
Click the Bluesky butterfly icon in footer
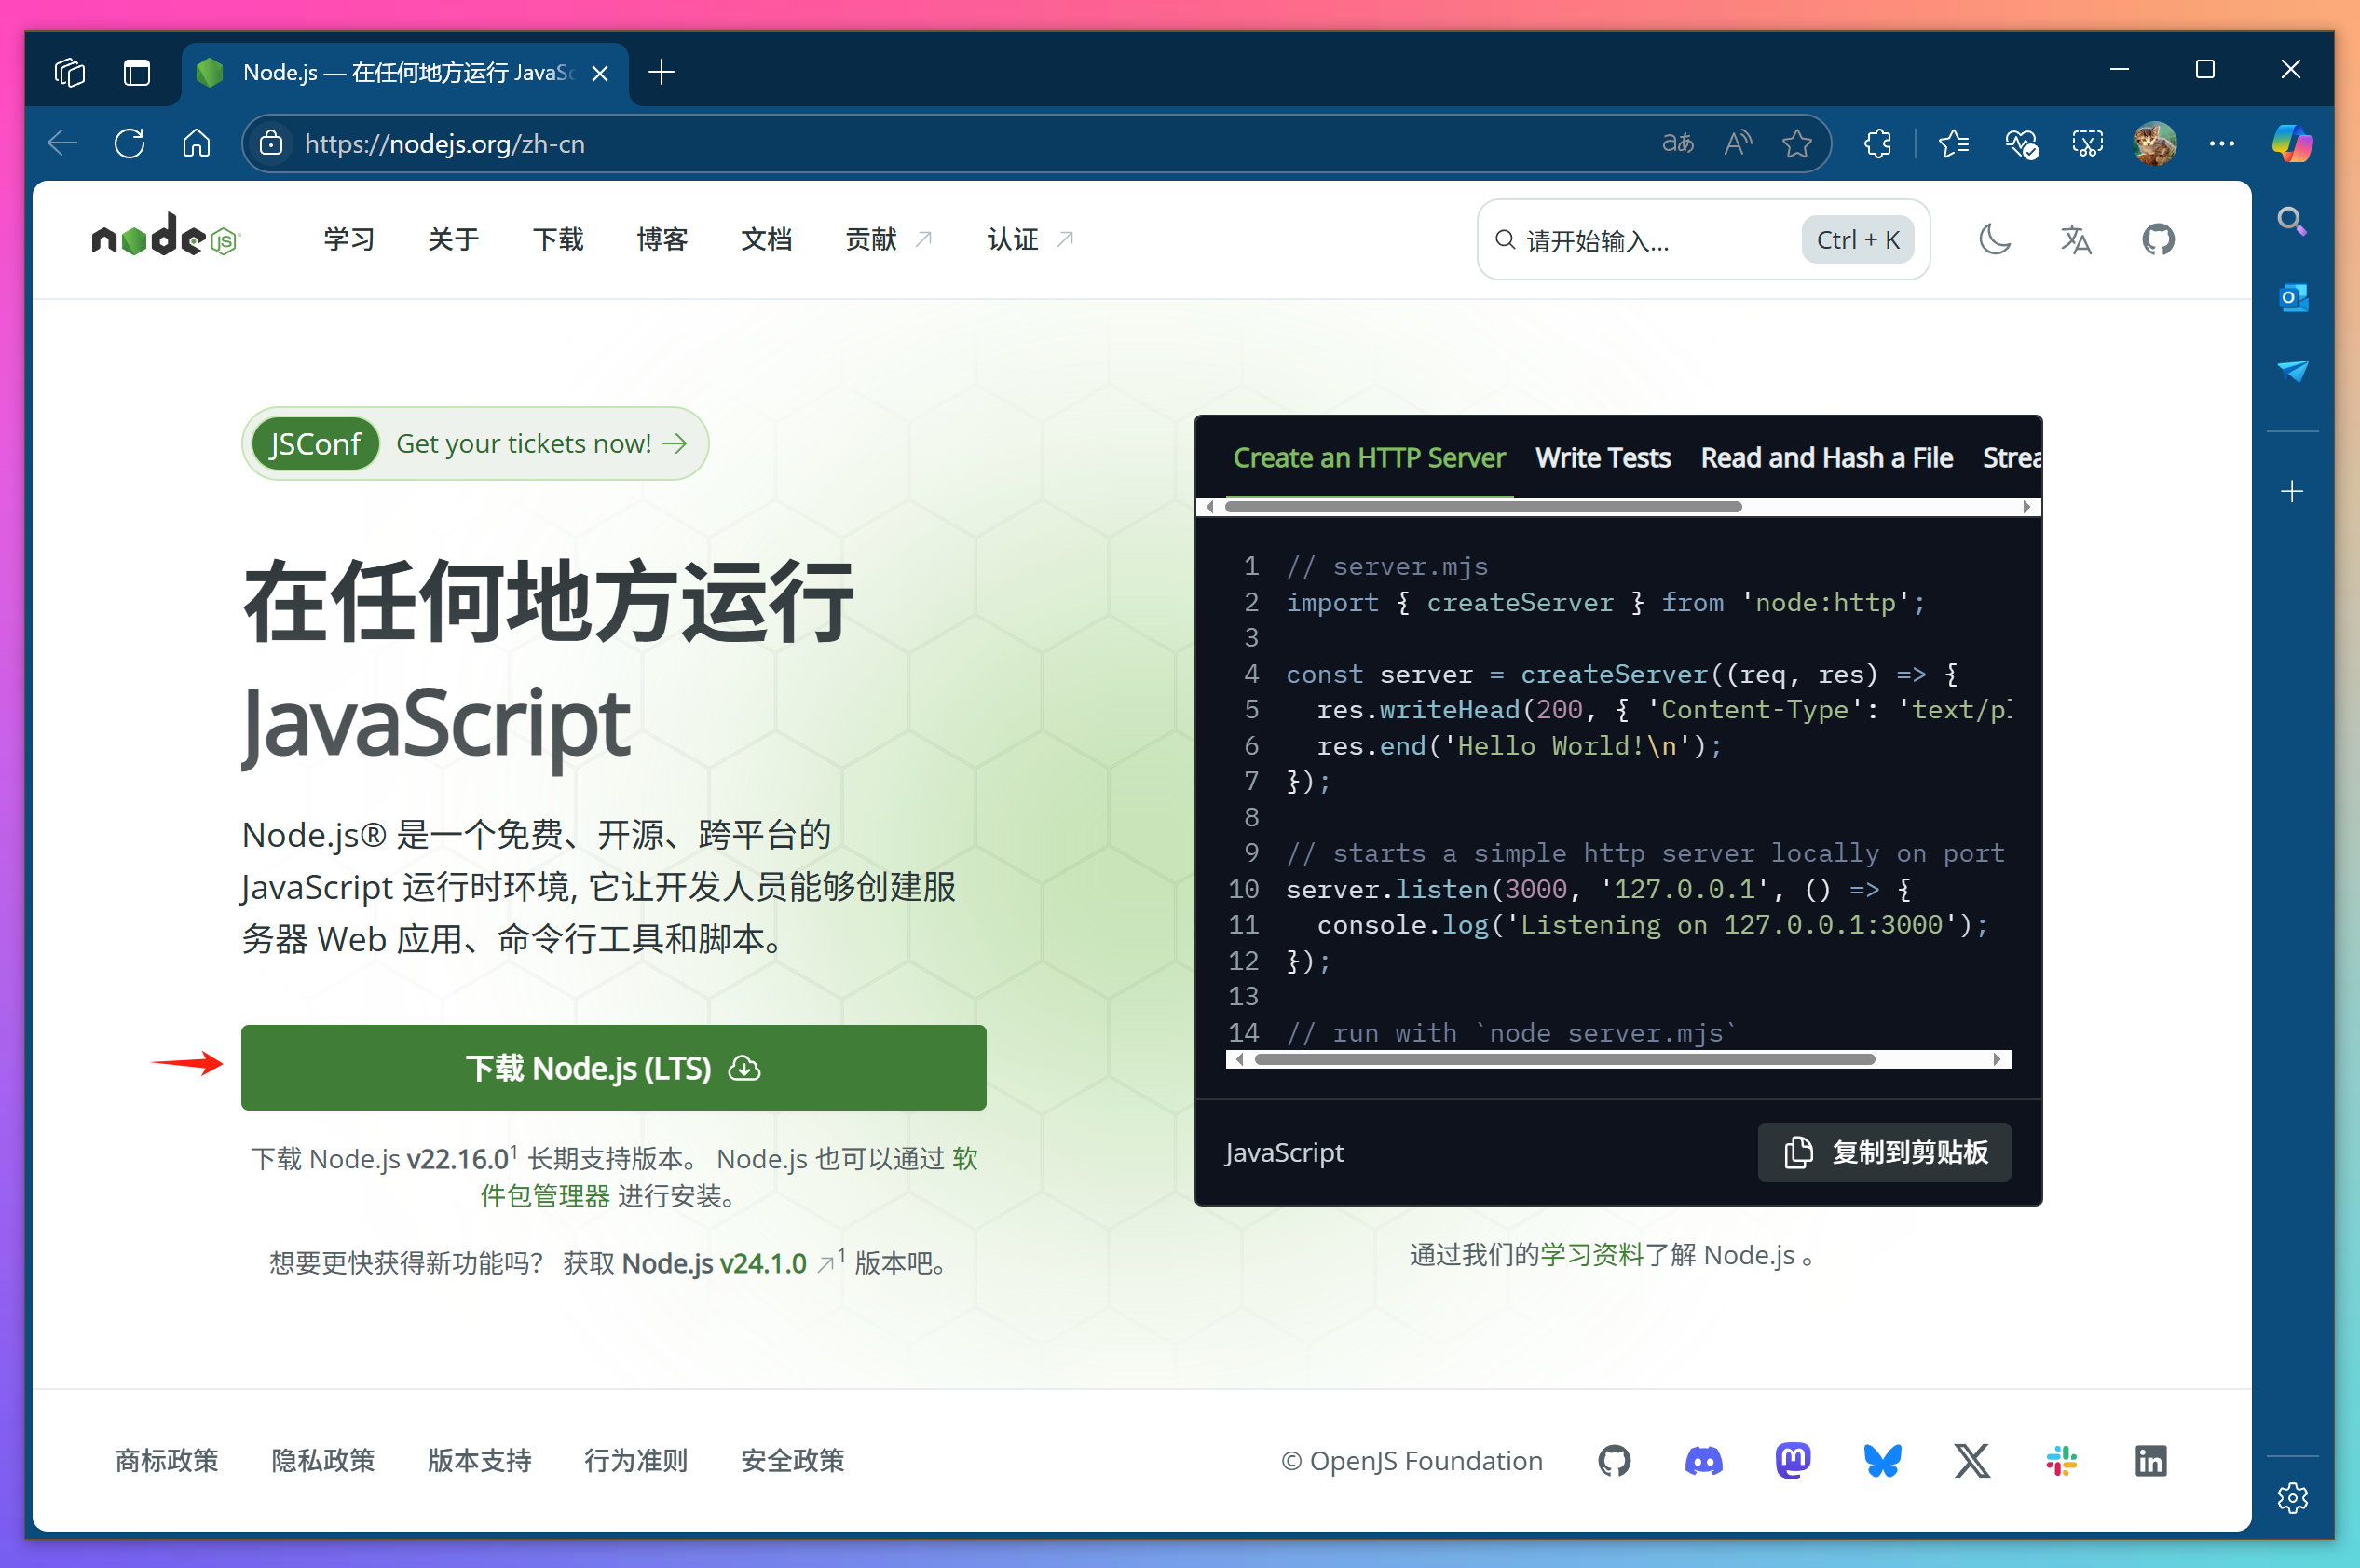point(1881,1461)
